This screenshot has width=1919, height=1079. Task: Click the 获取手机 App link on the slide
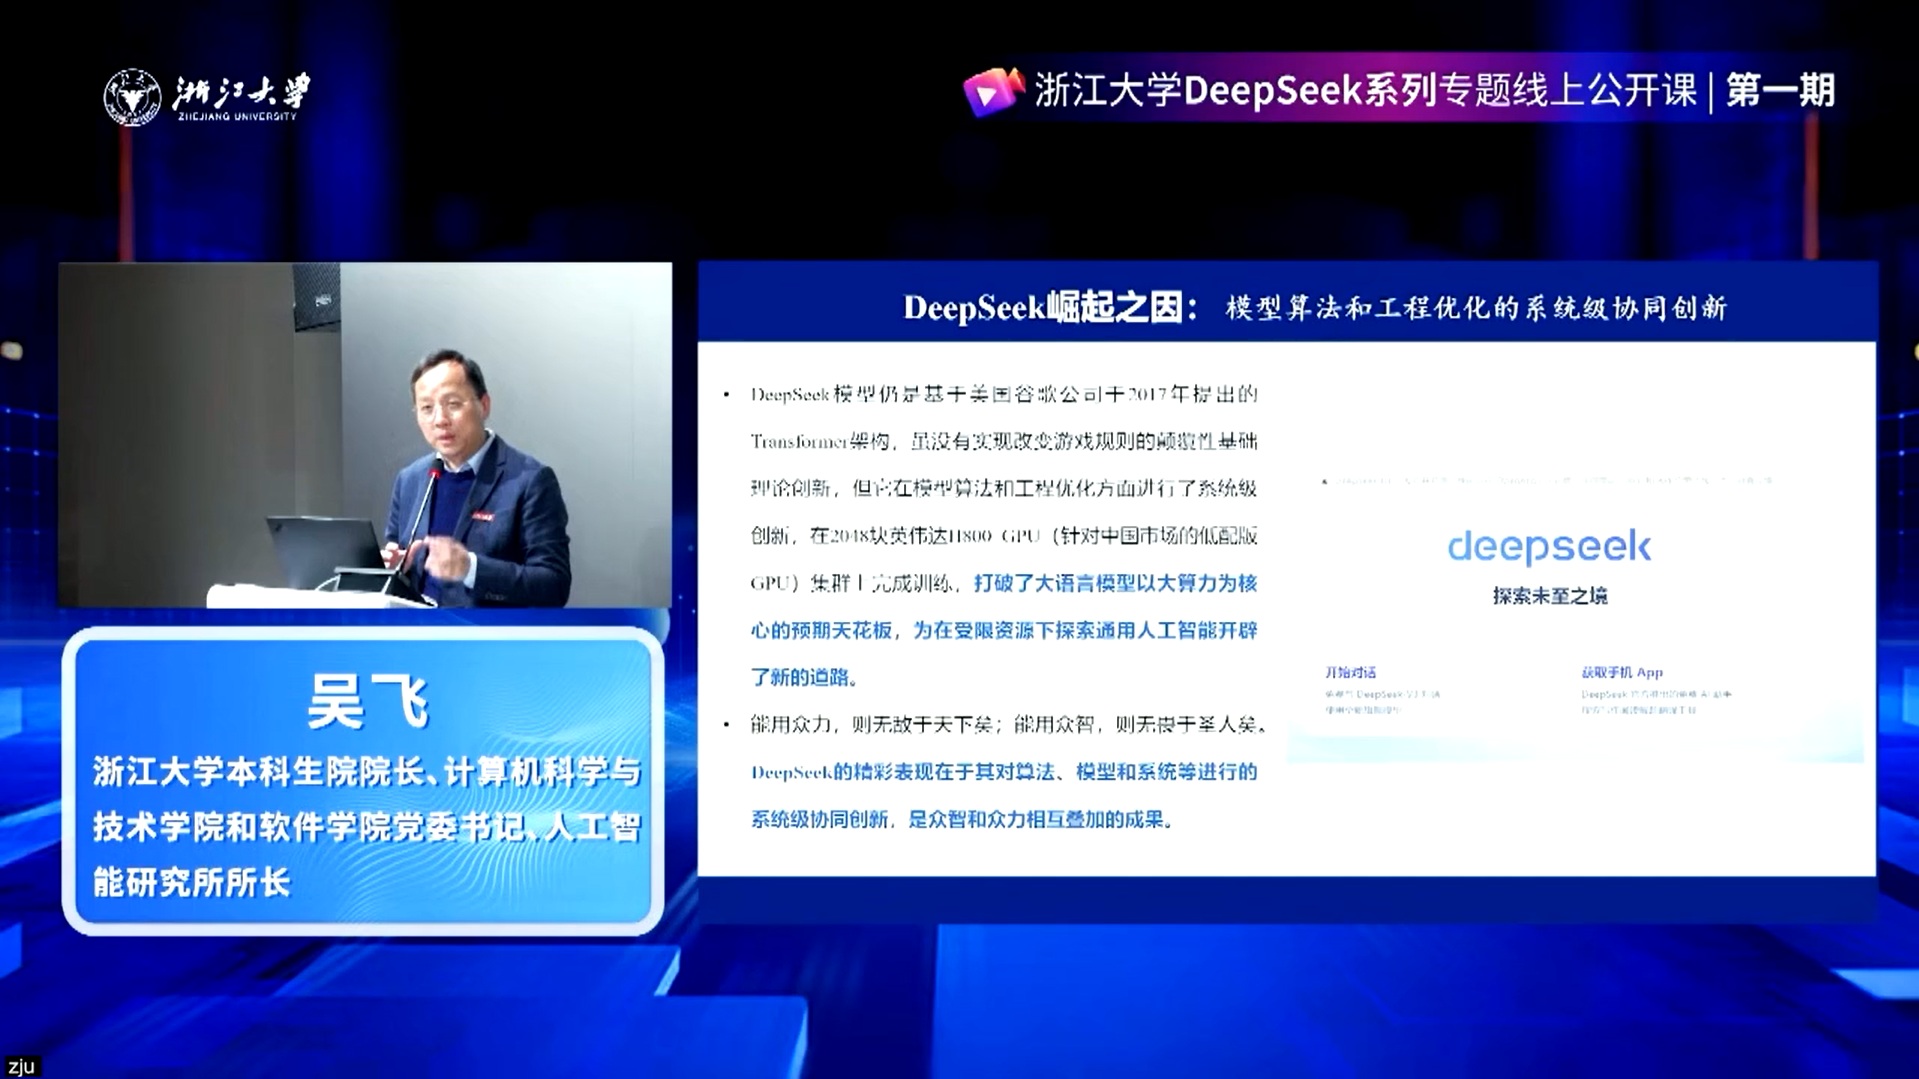[1622, 672]
